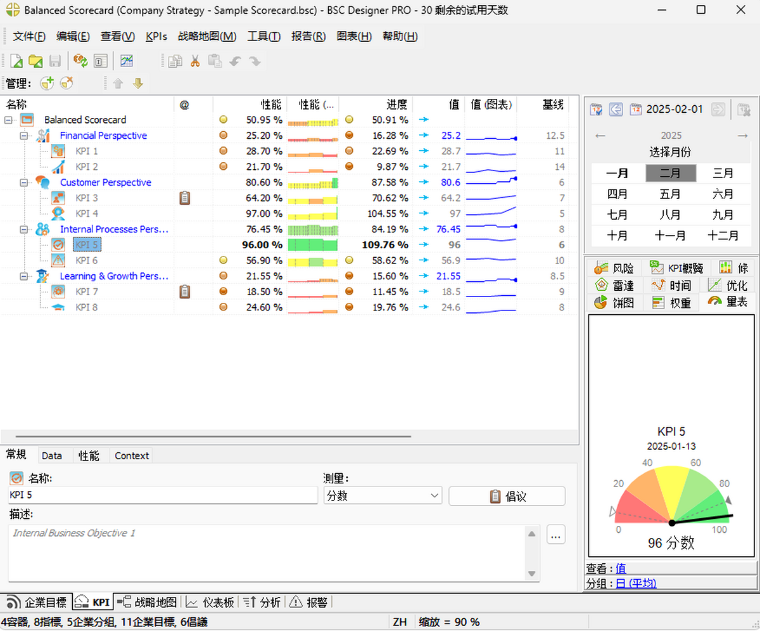Open 文件 menu
The height and width of the screenshot is (631, 760).
[x=29, y=36]
